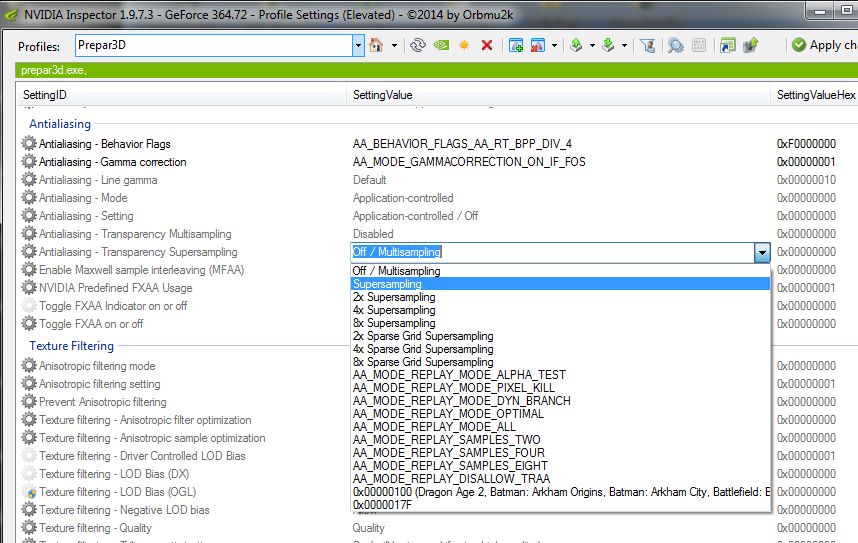The image size is (858, 543).
Task: Sort by the SettingID column header
Action: [x=181, y=95]
